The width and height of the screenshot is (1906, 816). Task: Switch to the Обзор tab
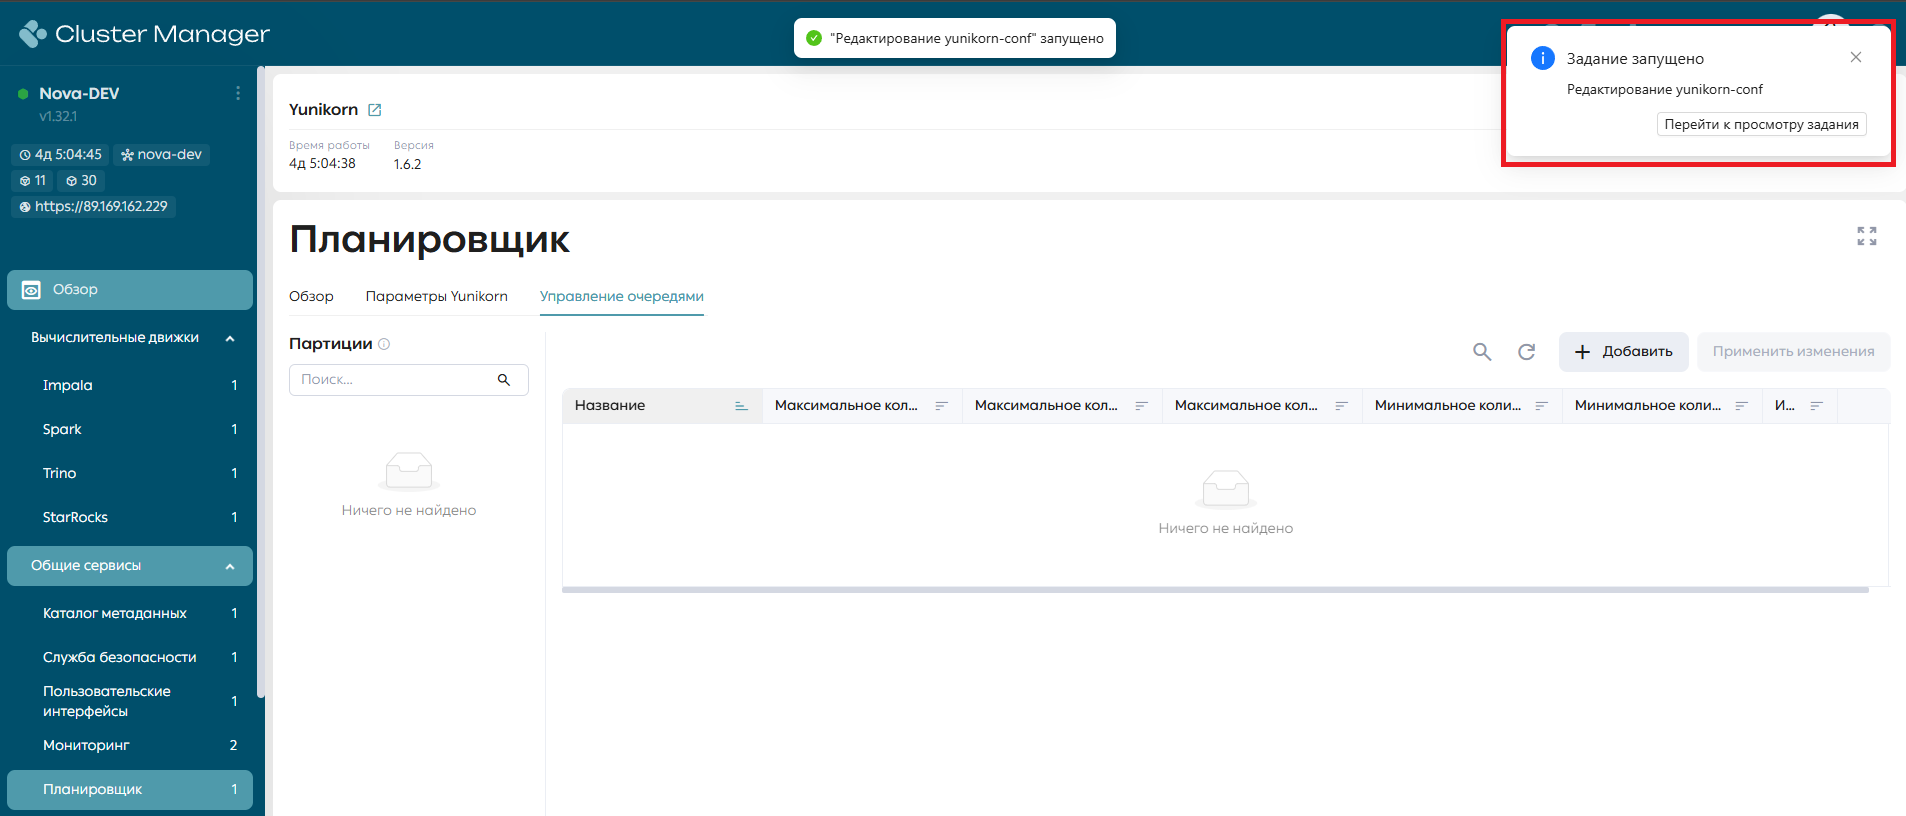pos(311,296)
